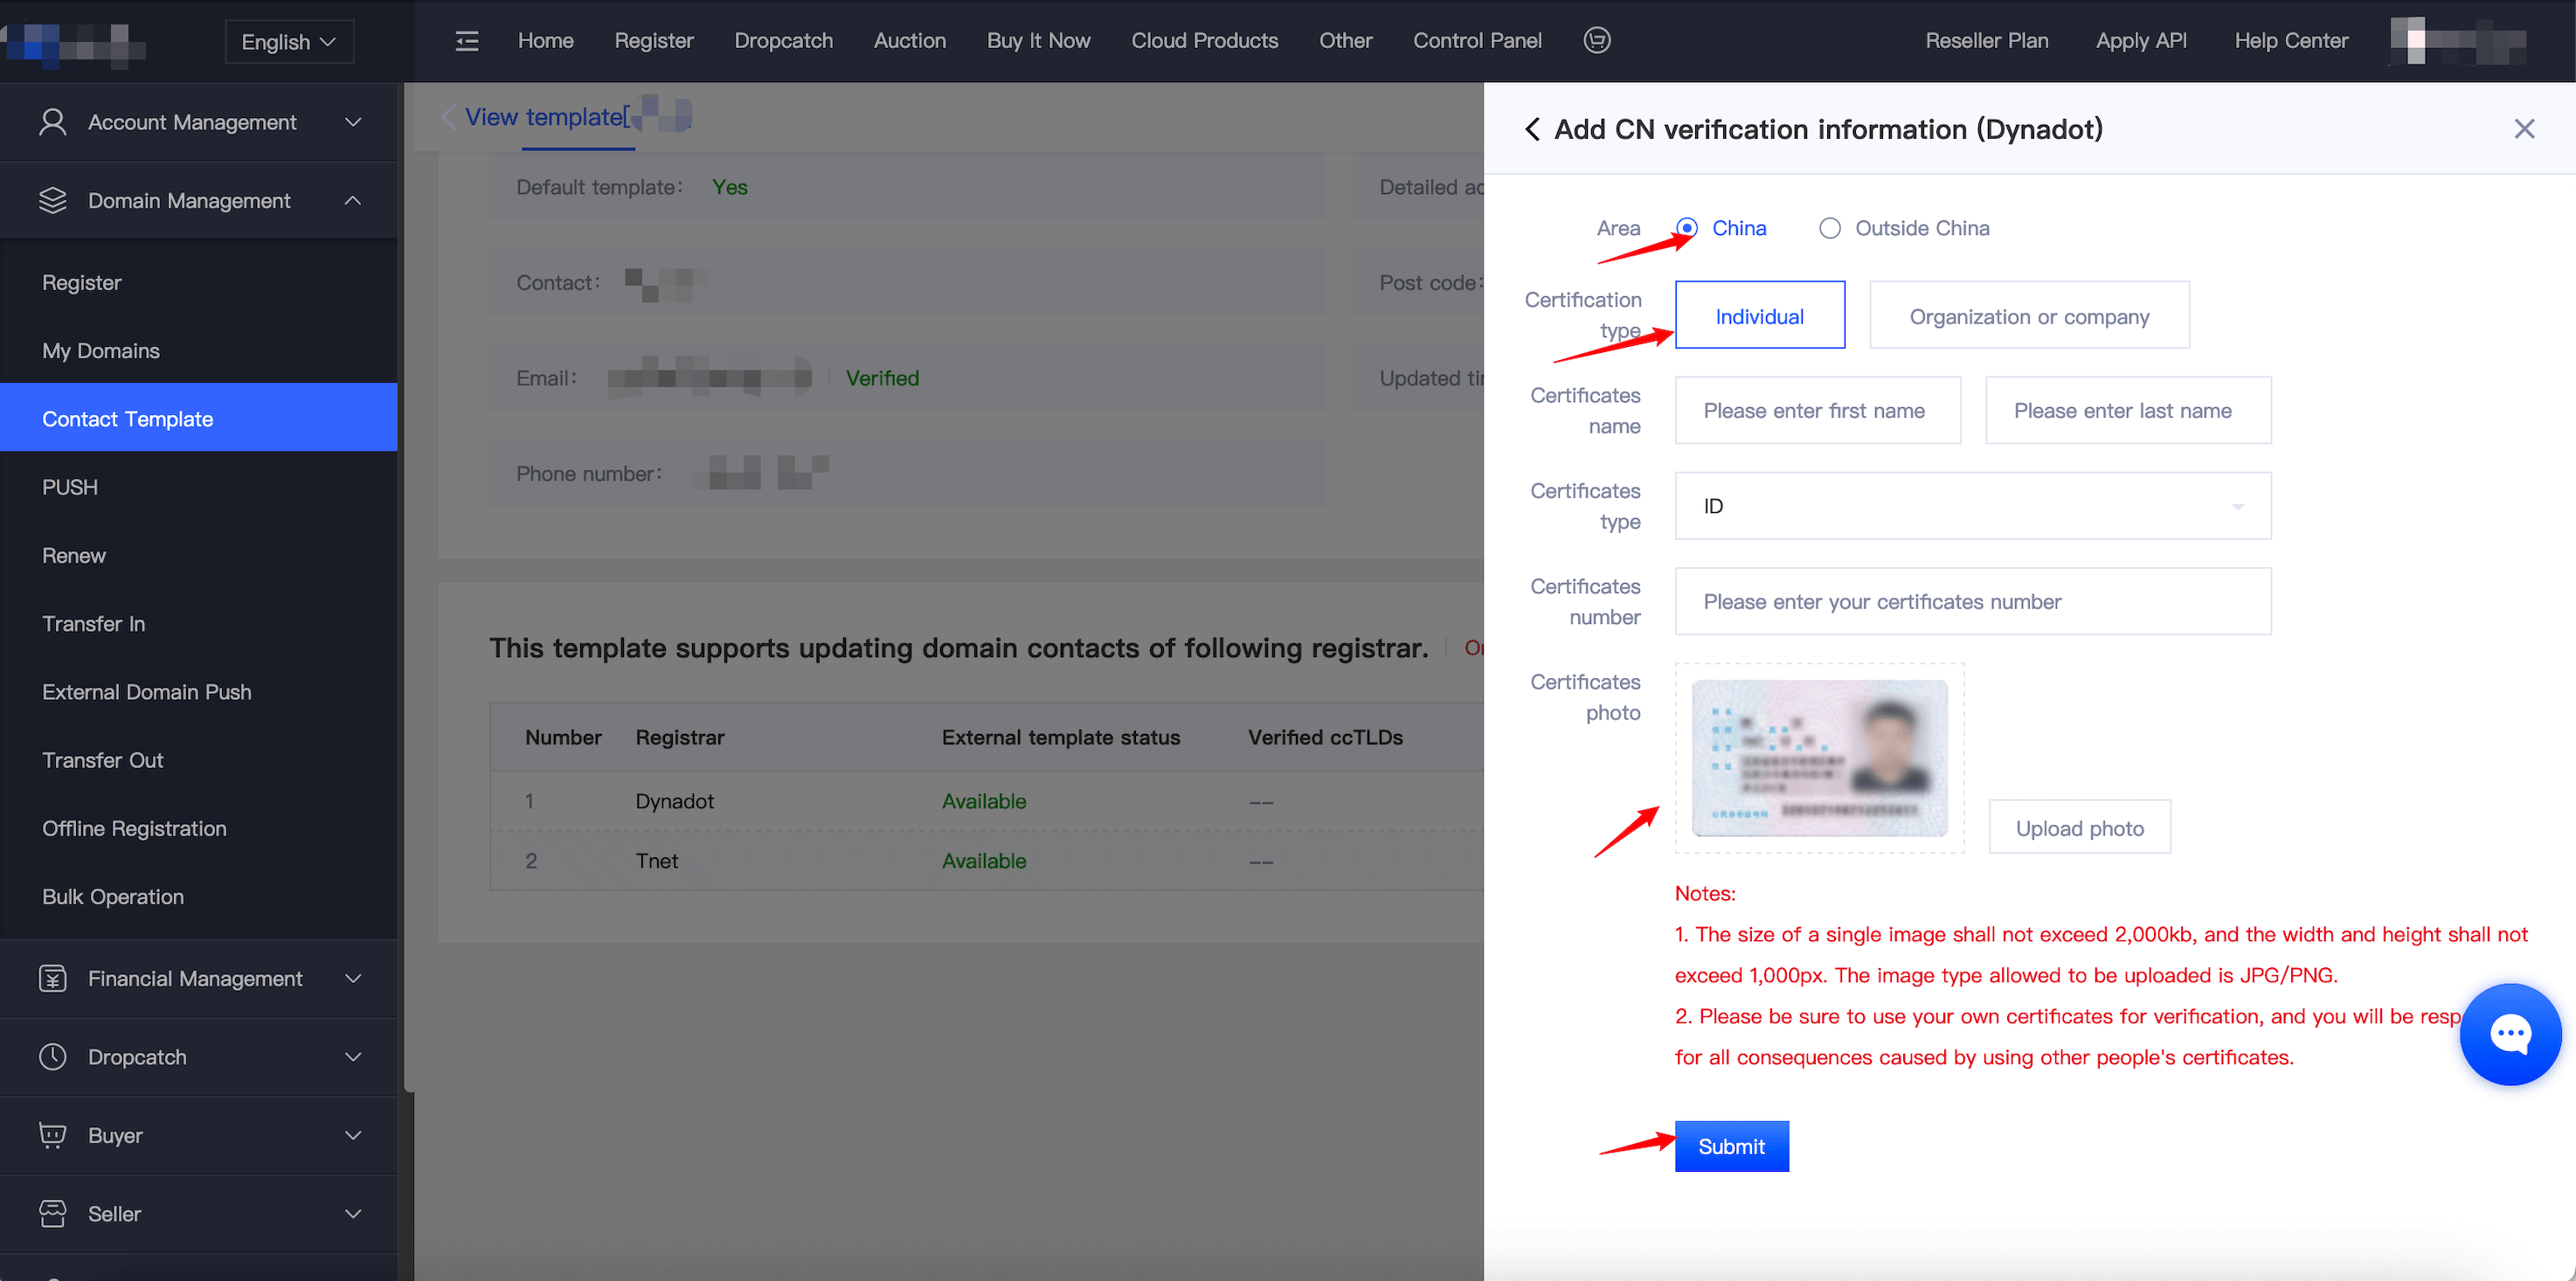
Task: Click the Dropcatch clock icon in sidebar
Action: pos(52,1057)
